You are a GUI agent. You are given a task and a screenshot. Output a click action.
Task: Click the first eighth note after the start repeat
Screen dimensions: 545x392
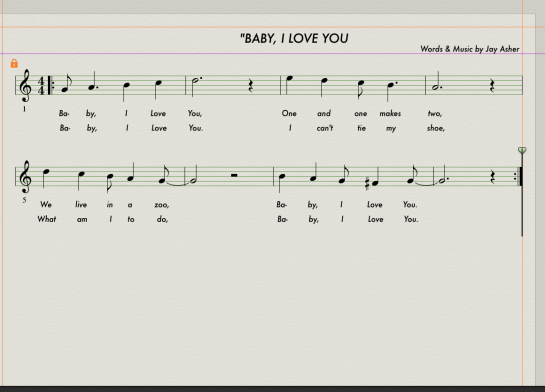[66, 84]
